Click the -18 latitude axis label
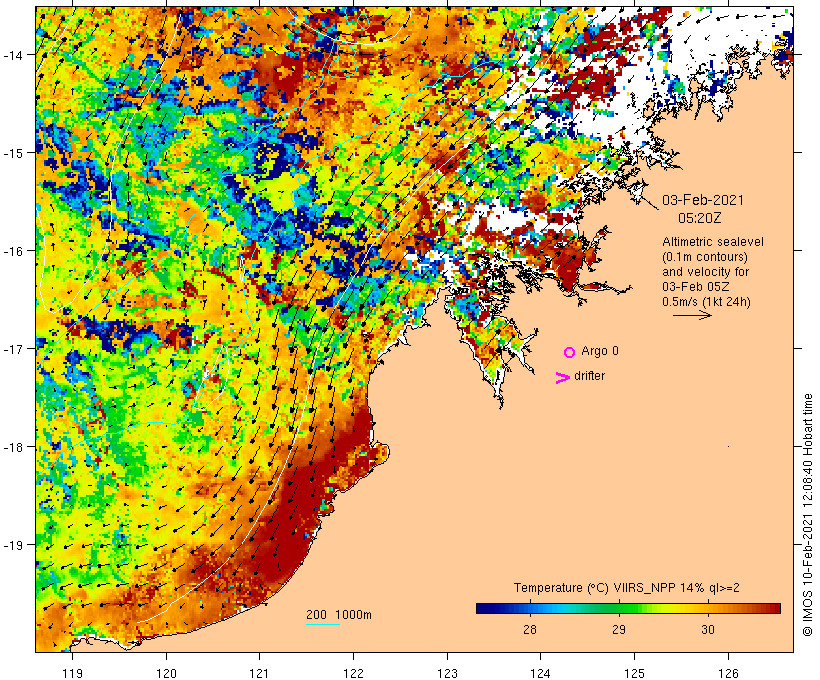This screenshot has height=680, width=820. 12,447
